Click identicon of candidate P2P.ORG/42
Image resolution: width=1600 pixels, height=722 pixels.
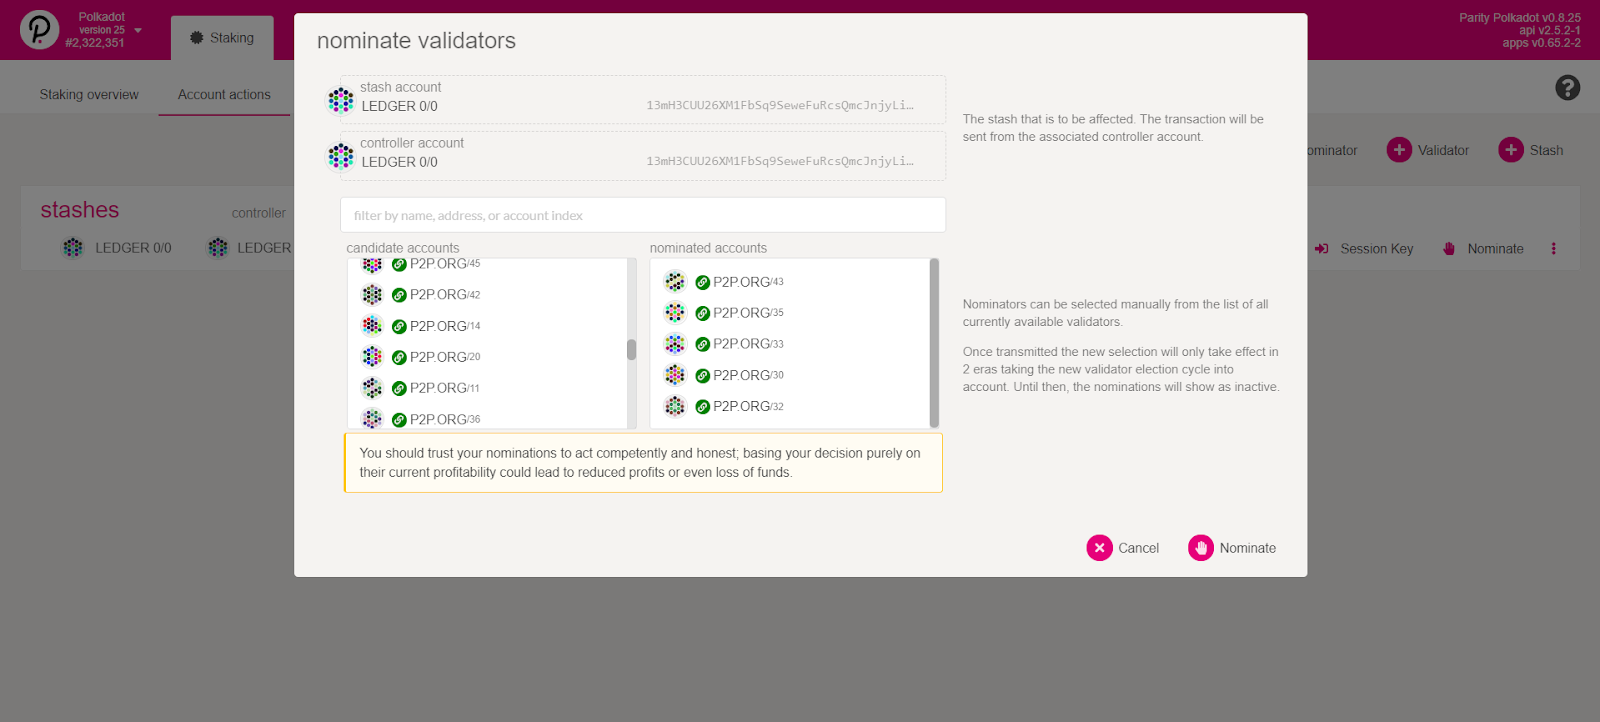click(372, 294)
